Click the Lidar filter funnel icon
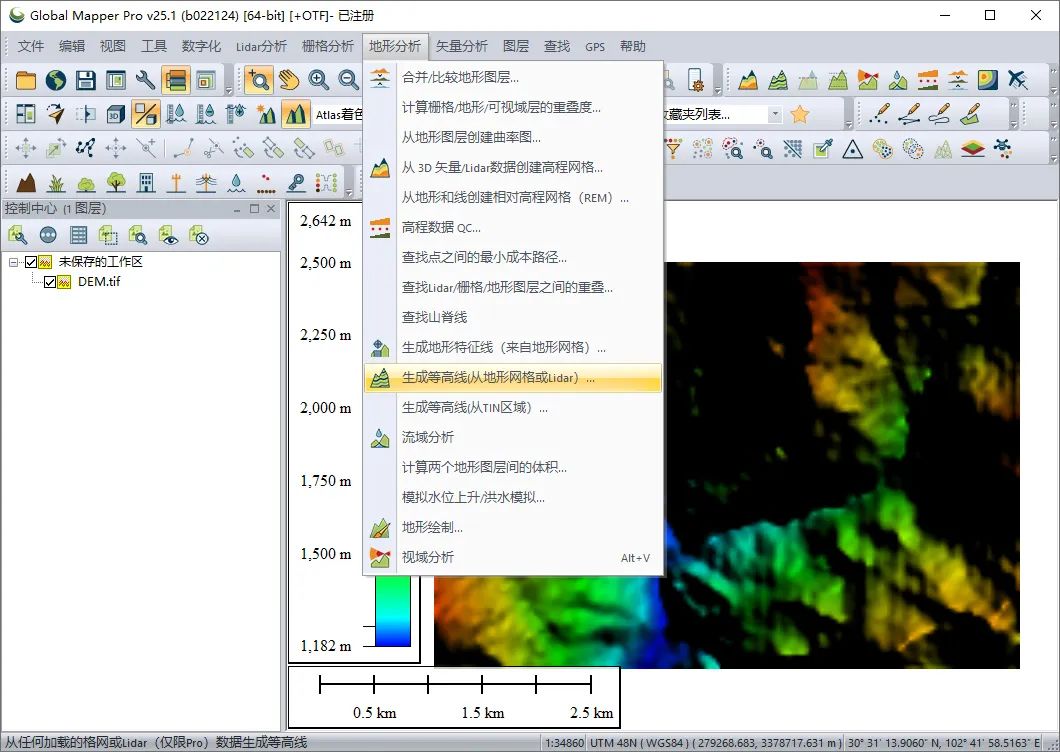The height and width of the screenshot is (752, 1060). (x=673, y=148)
